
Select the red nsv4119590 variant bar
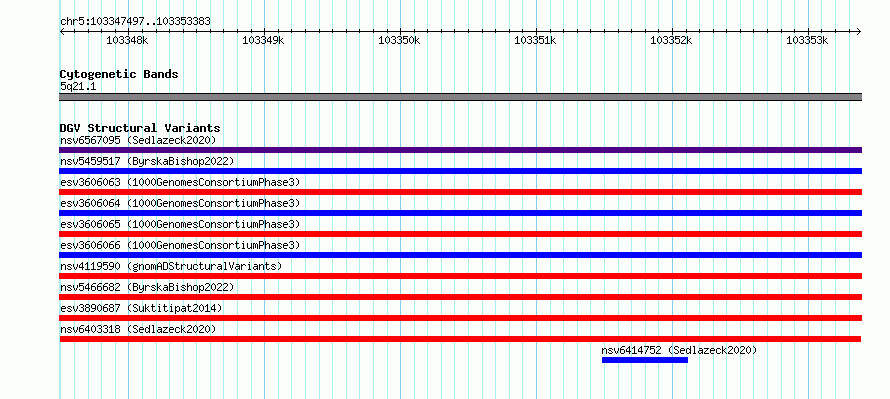click(x=460, y=276)
